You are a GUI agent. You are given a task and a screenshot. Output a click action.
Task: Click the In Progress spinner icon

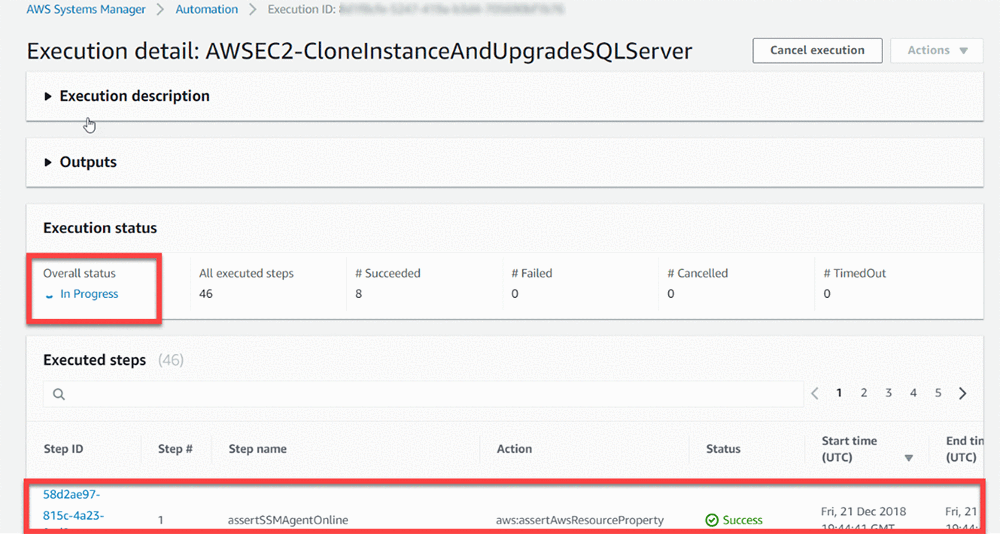tap(49, 295)
